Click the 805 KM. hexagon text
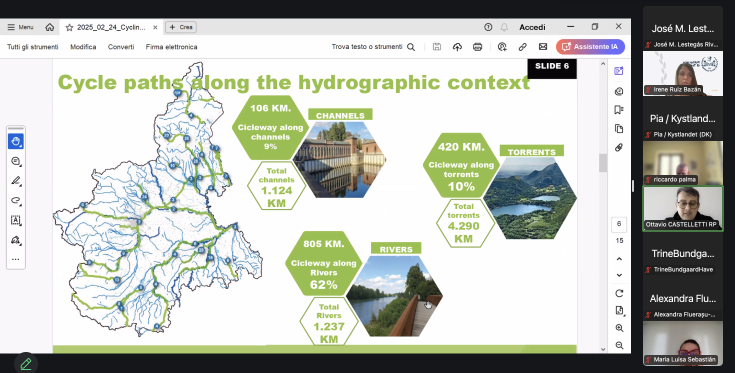 (x=323, y=244)
